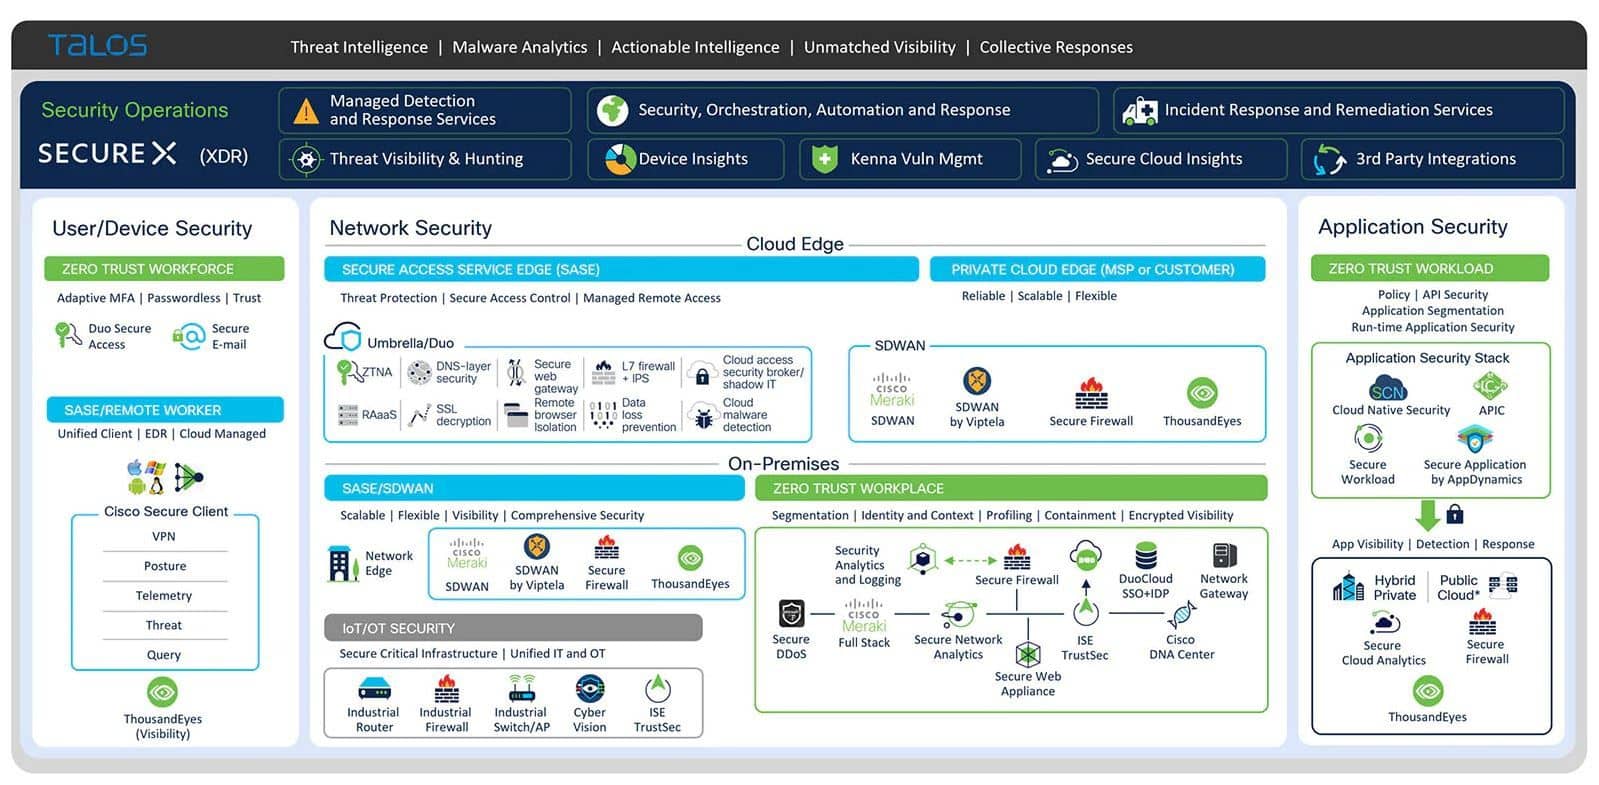Select the ISE TrustSec icon in IoT/OT Security

coord(657,688)
